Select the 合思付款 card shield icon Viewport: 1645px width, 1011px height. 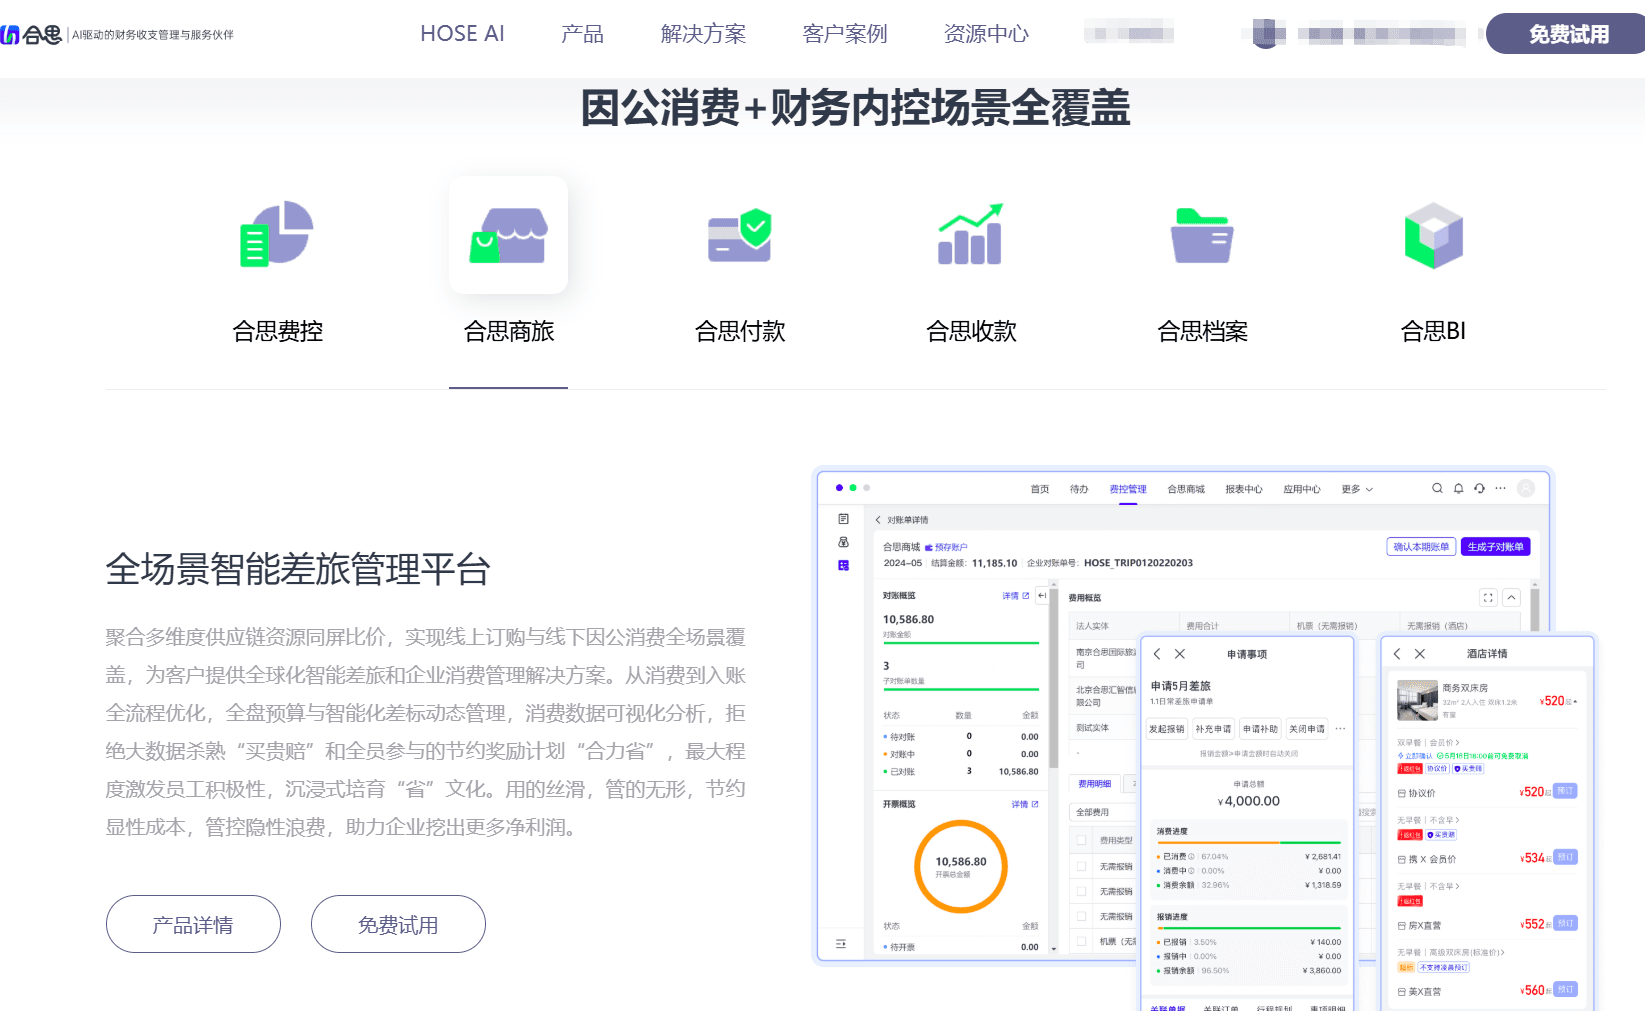740,235
